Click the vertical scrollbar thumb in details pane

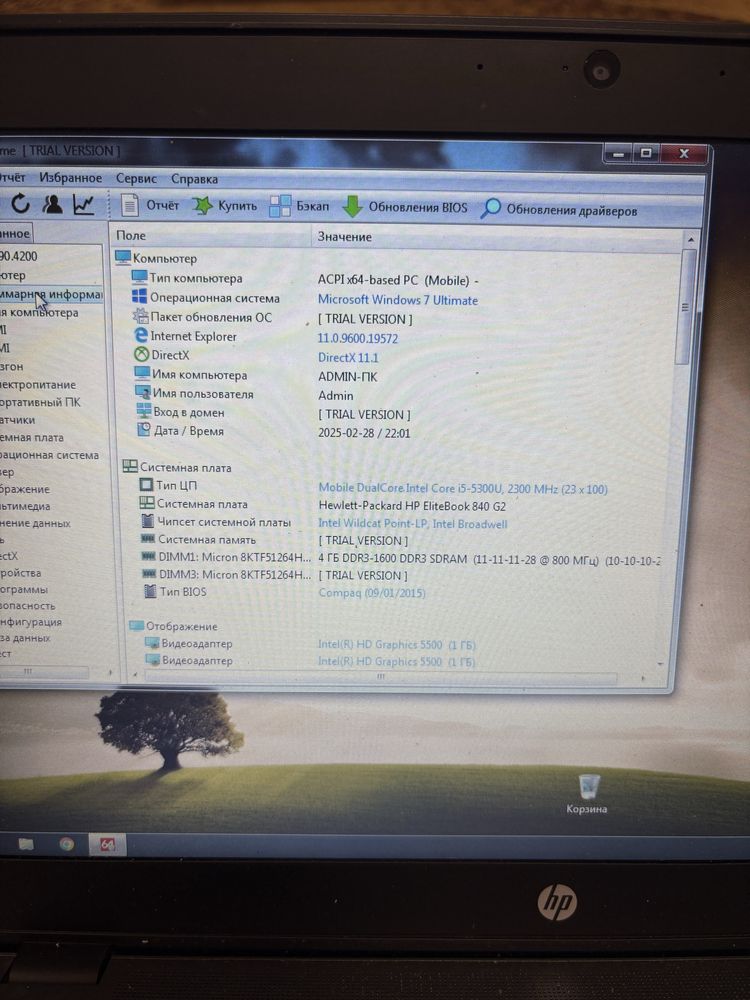(686, 306)
